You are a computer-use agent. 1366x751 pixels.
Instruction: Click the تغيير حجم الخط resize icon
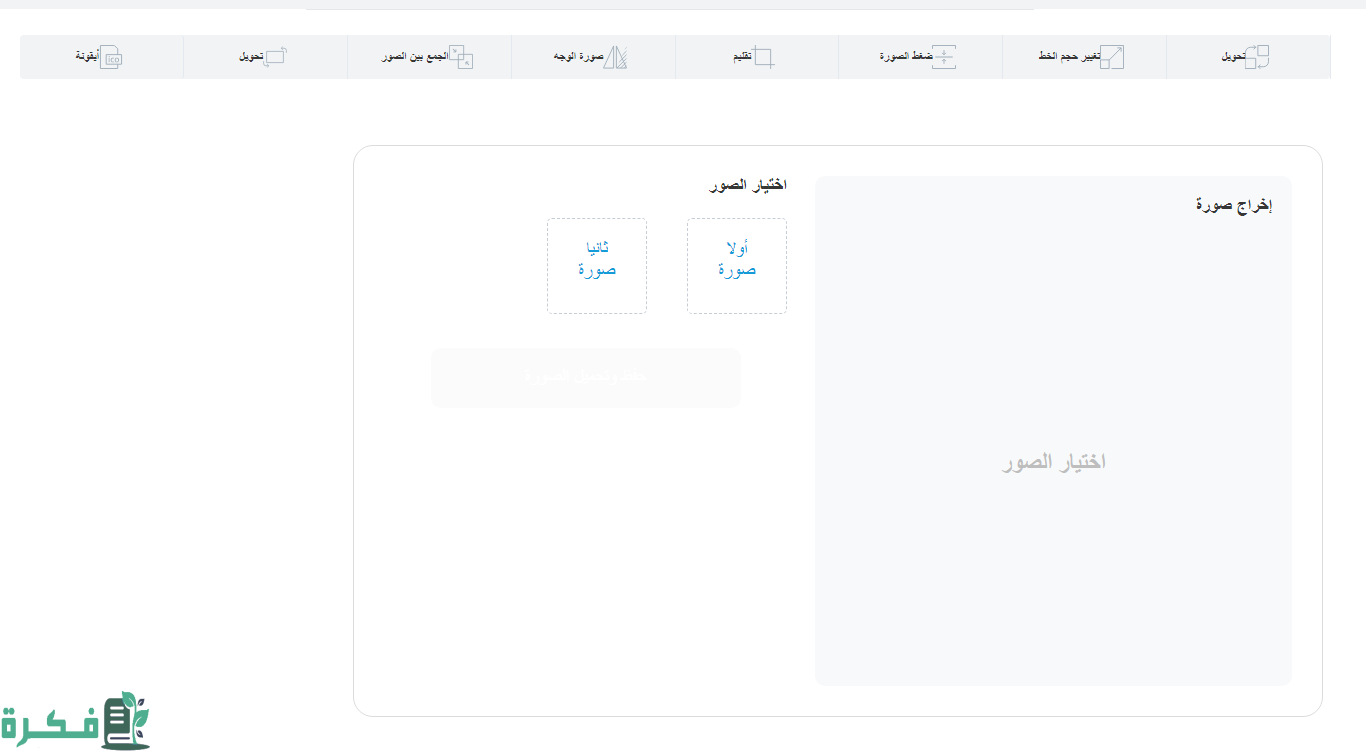click(1112, 57)
